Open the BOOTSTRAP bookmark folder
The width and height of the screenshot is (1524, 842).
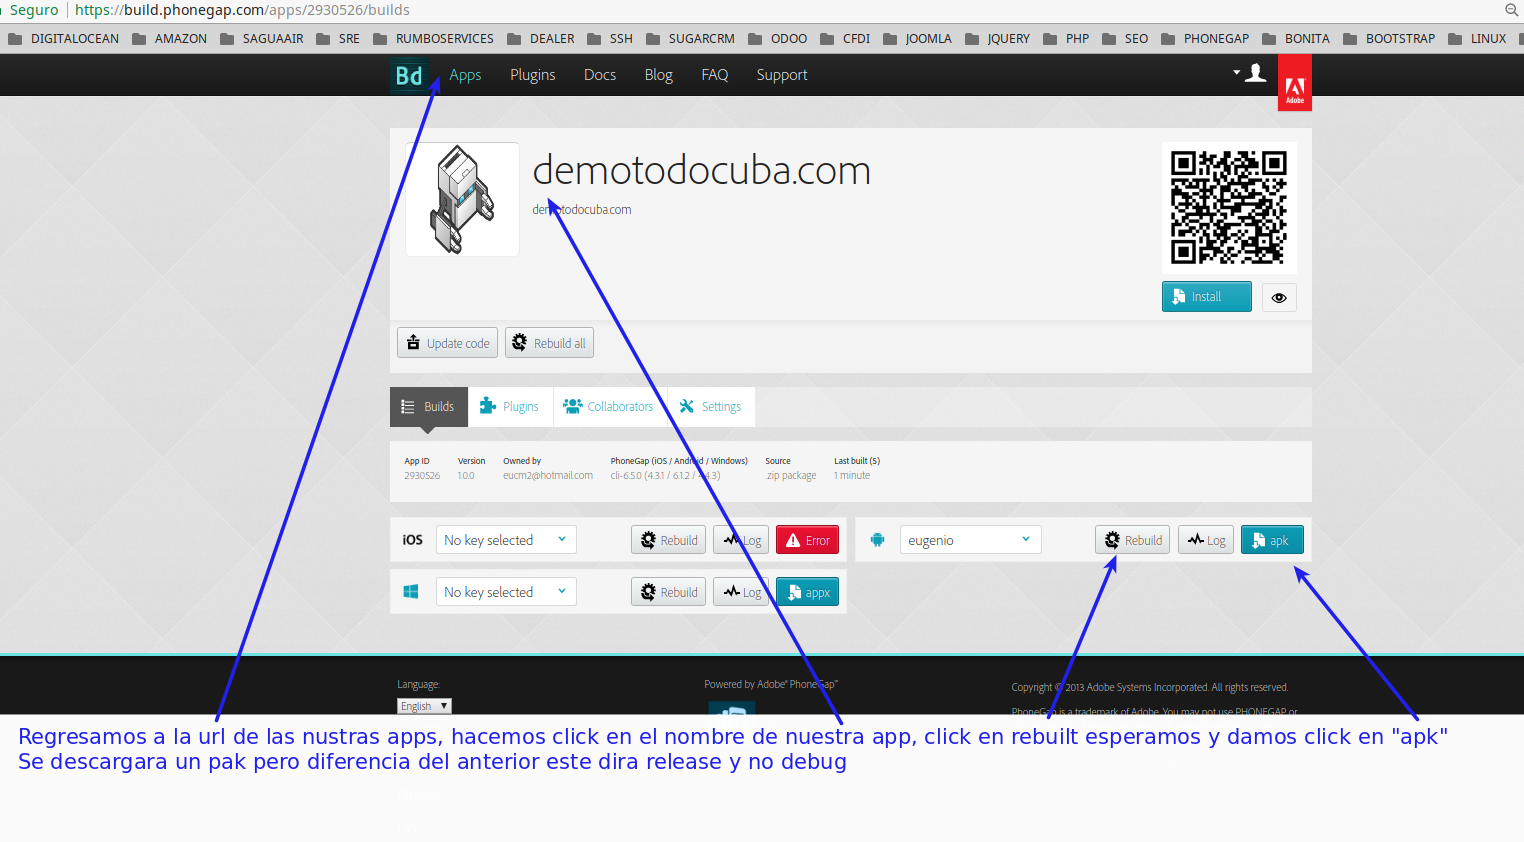pos(1389,39)
